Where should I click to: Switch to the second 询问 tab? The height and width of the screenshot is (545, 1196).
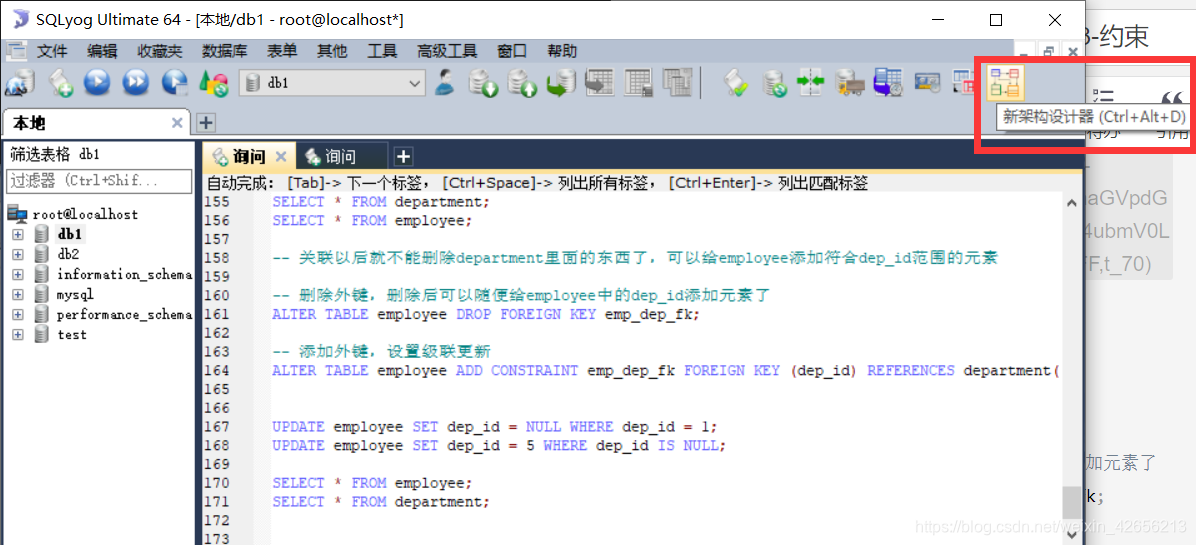pos(341,157)
